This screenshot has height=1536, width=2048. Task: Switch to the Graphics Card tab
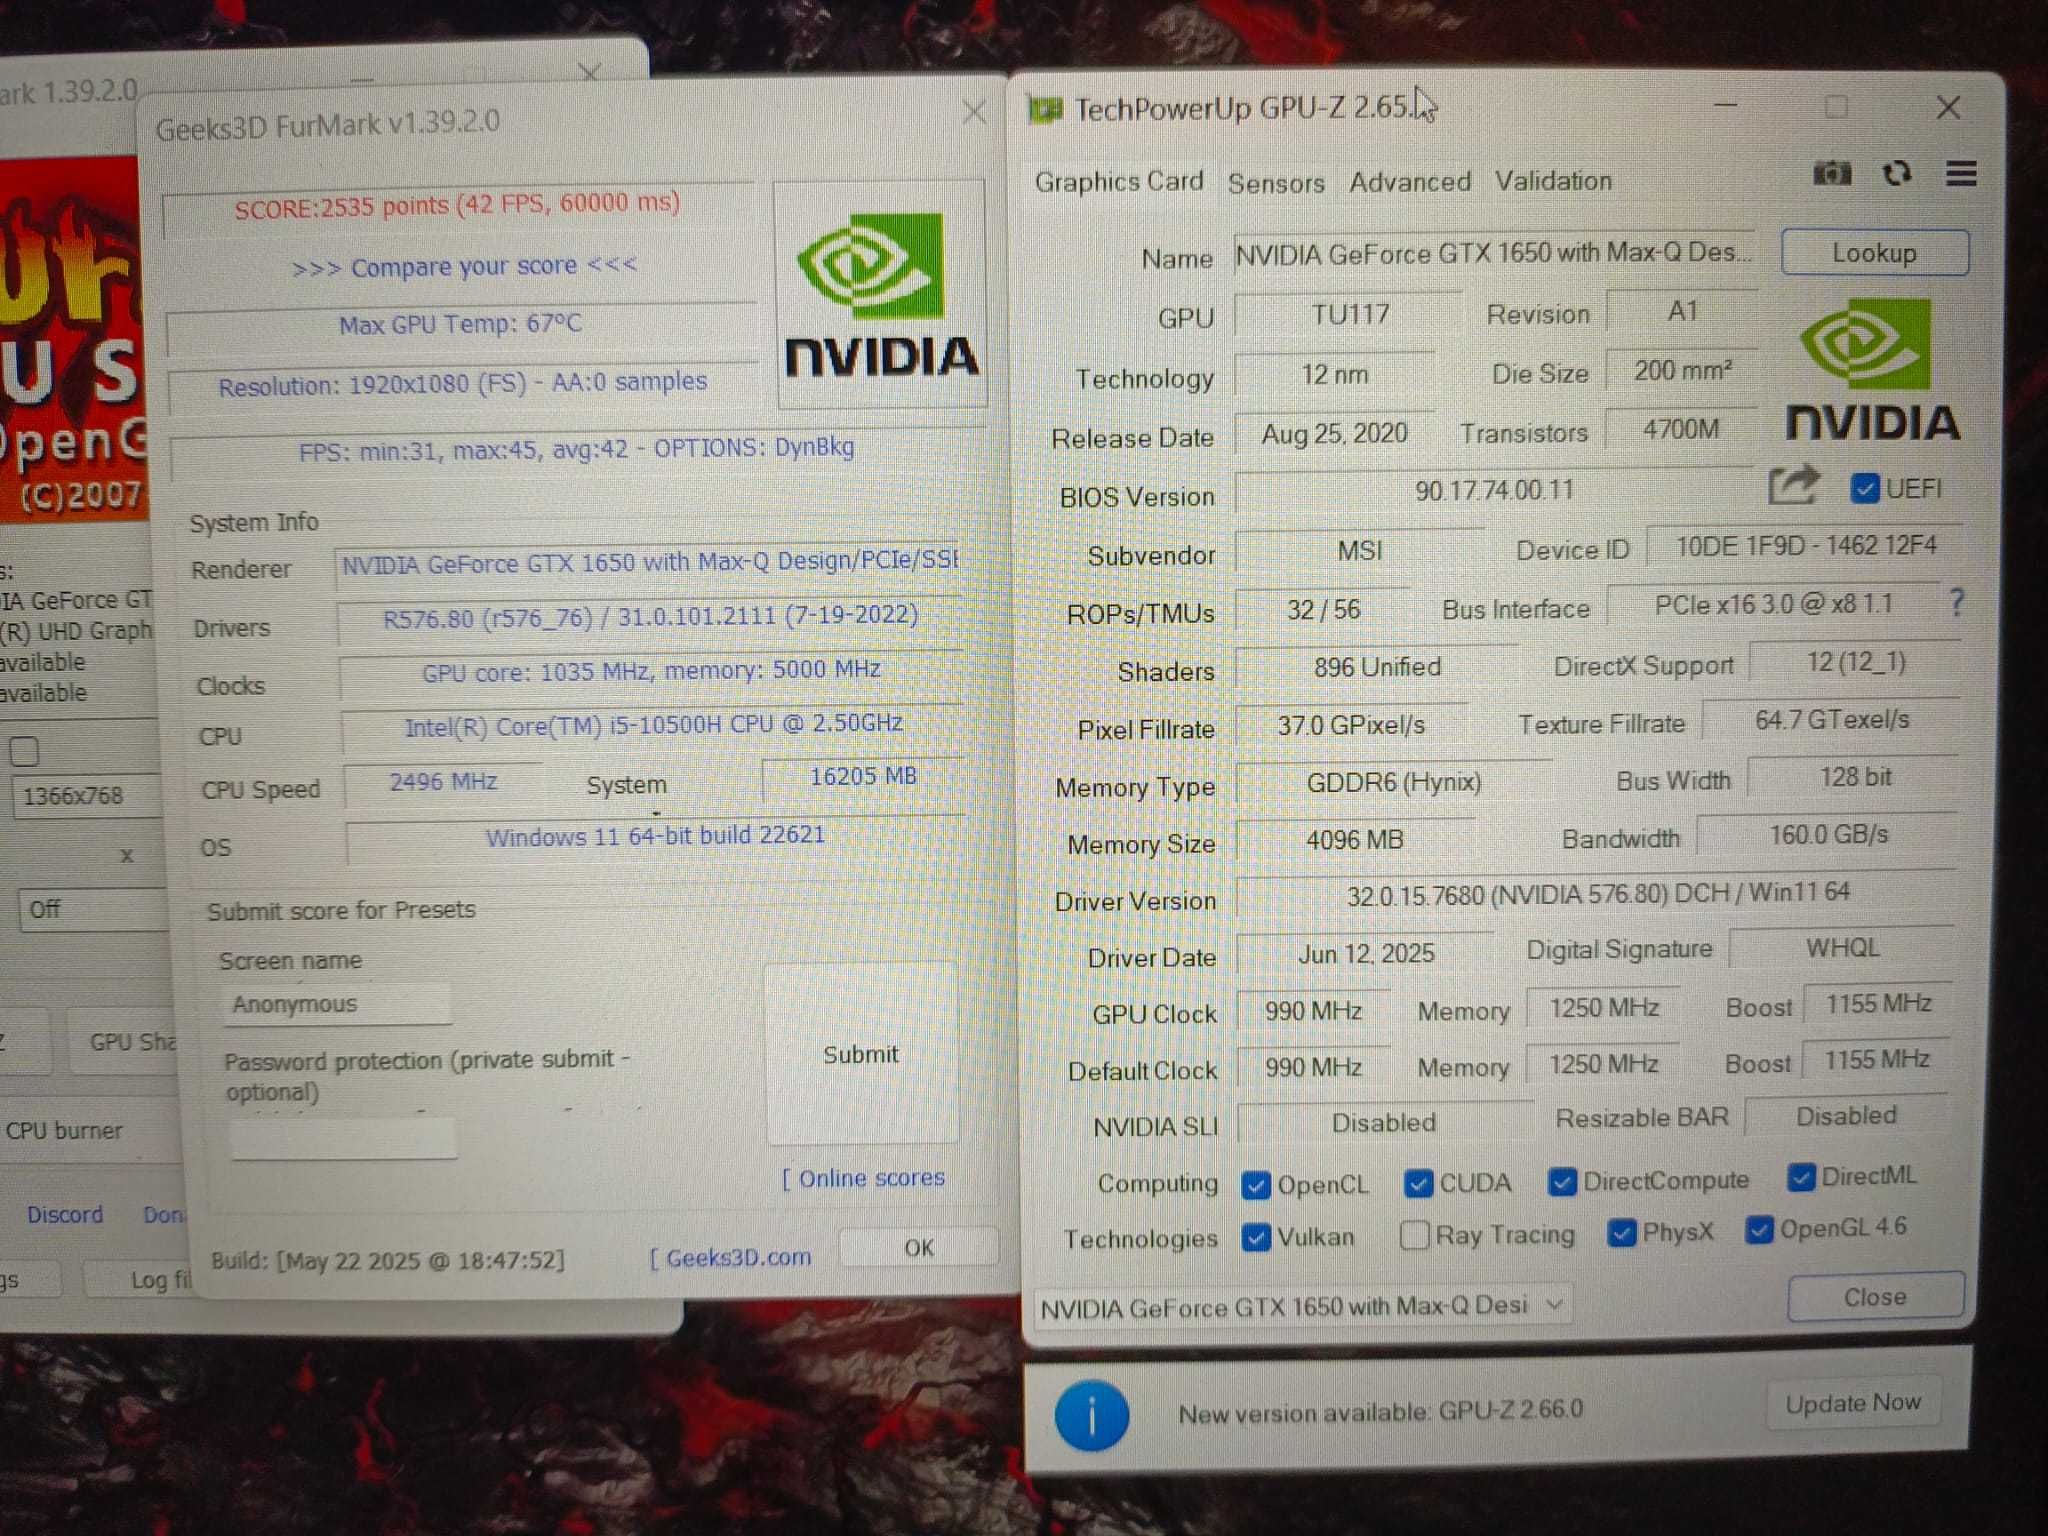(x=1119, y=182)
